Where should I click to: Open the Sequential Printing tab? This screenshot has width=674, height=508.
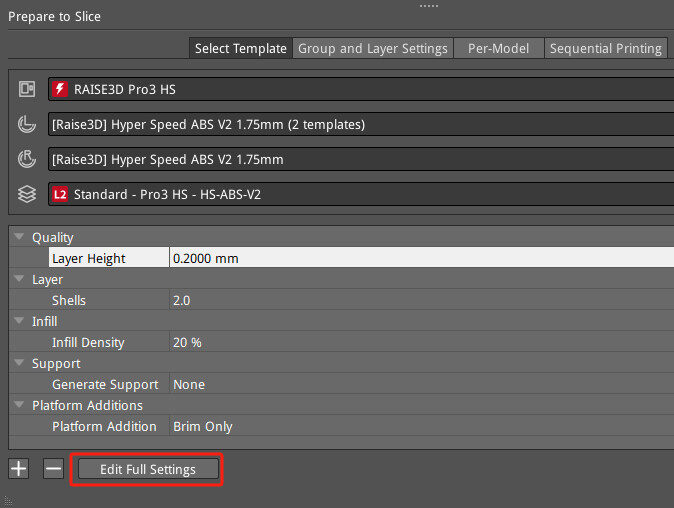point(606,48)
